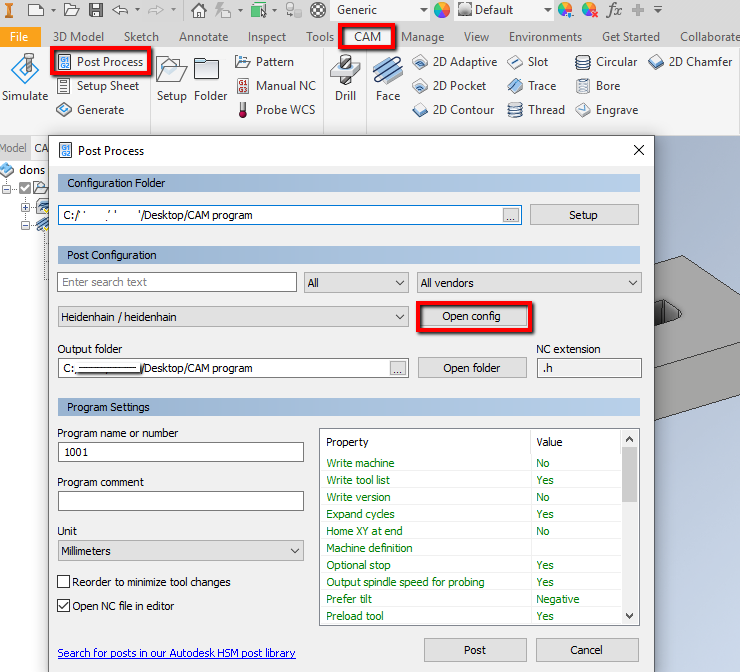This screenshot has width=740, height=672.
Task: Open the All post type dropdown
Action: [x=356, y=283]
